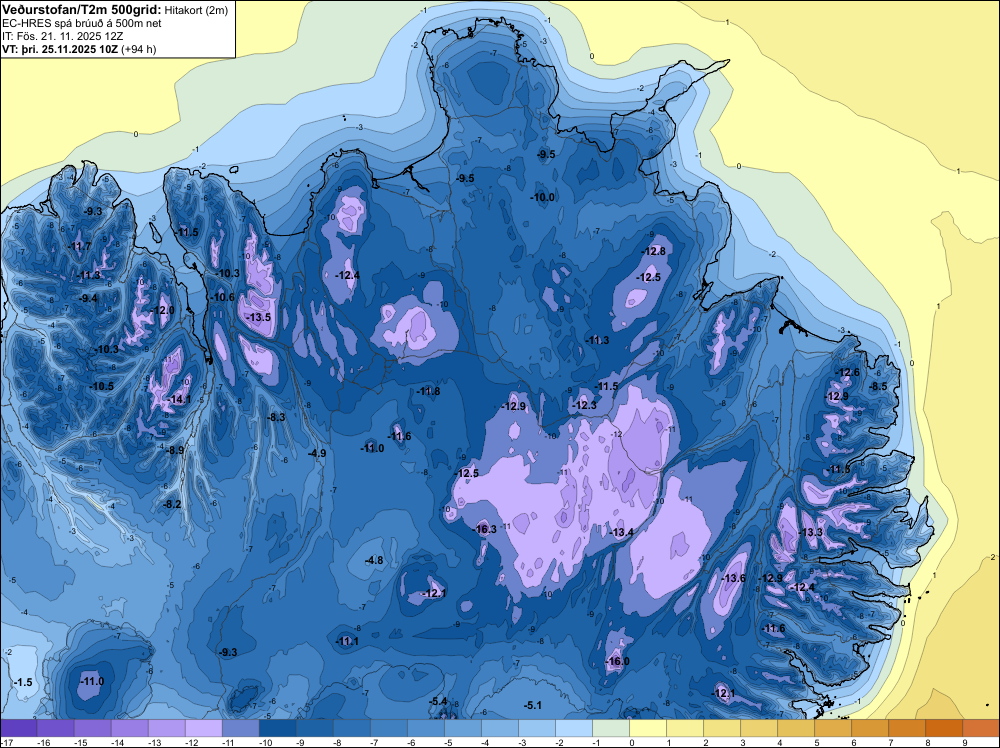The width and height of the screenshot is (1000, 748).
Task: Click the -8.3 temperature value
Action: click(x=277, y=417)
